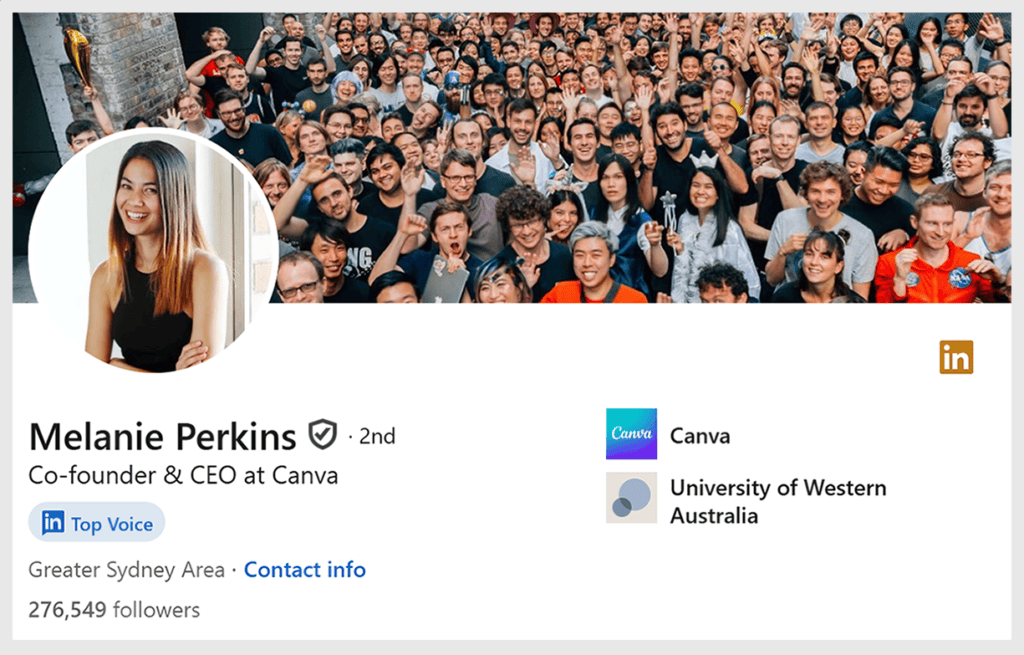Open Melanie Perkins' circular profile photo
Viewport: 1024px width, 655px height.
[153, 253]
